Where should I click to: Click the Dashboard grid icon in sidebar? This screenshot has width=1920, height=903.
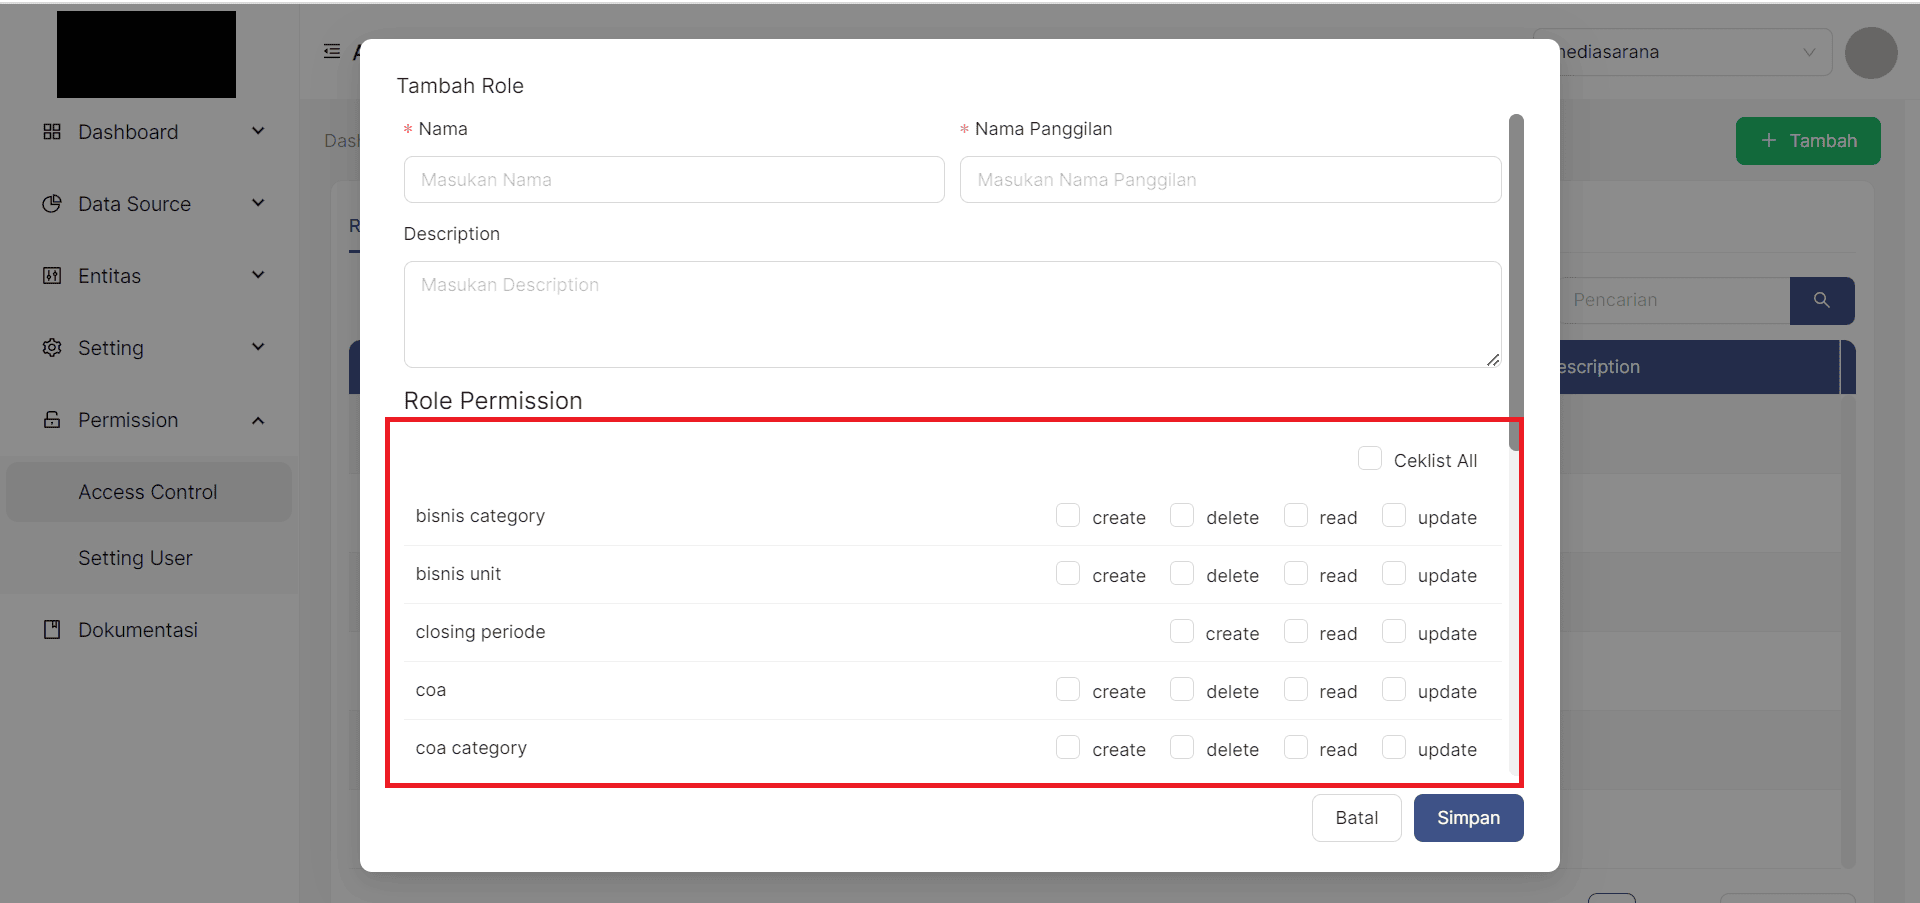pos(52,132)
